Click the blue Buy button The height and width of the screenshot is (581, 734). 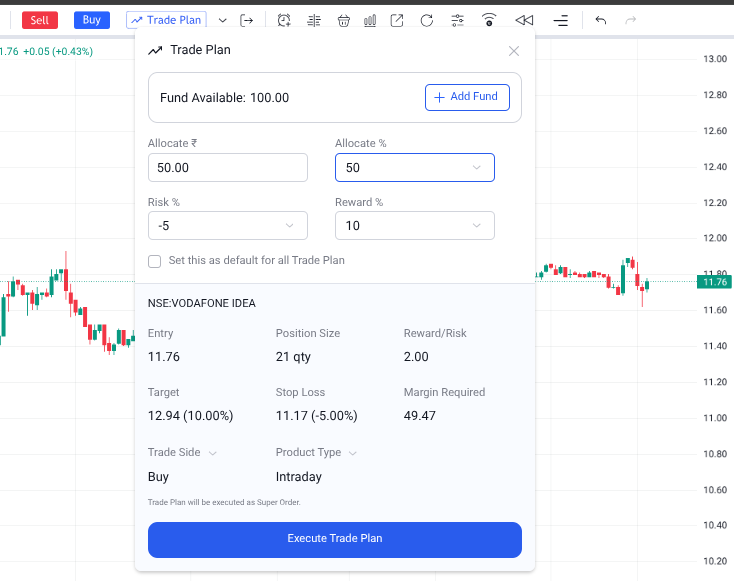pos(92,20)
